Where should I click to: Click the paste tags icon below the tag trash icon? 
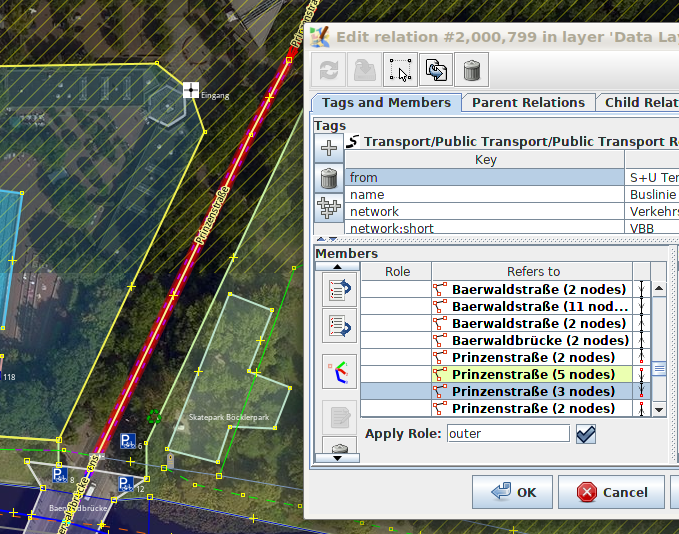(329, 209)
